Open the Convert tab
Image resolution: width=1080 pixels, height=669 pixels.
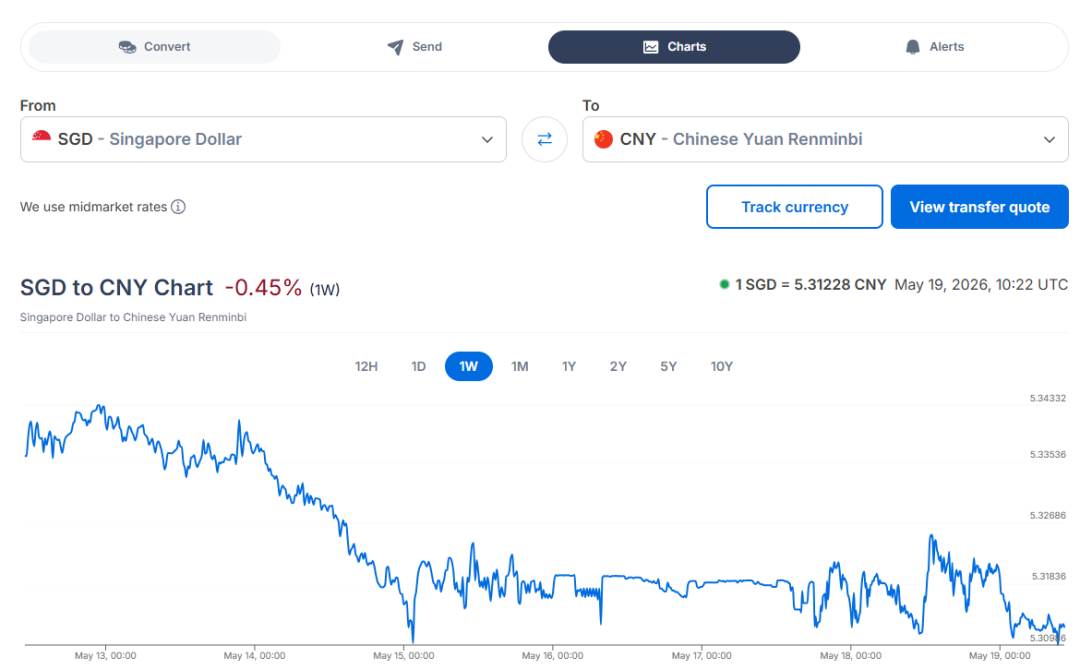tap(154, 47)
